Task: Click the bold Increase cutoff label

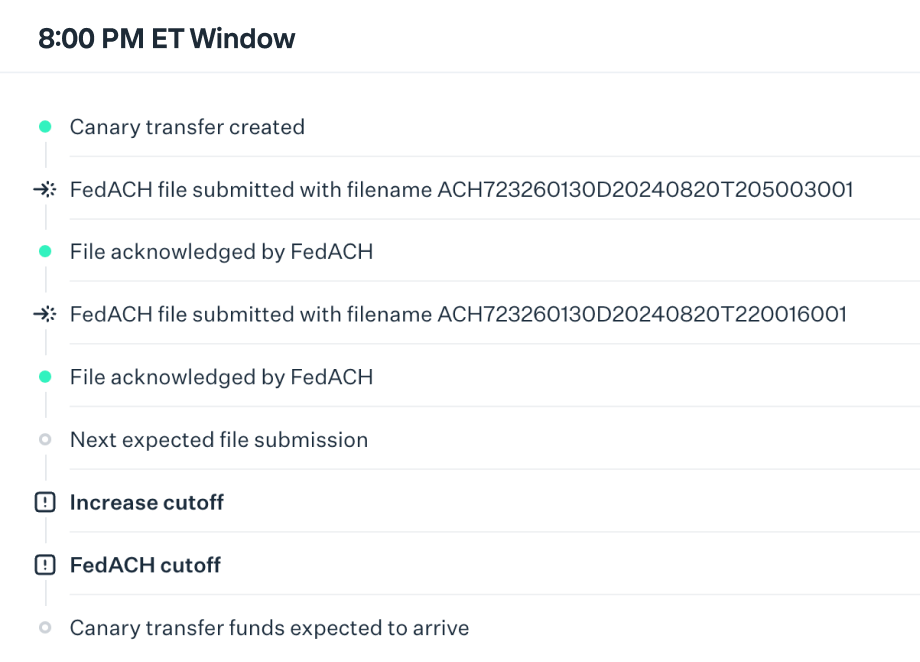Action: coord(147,503)
